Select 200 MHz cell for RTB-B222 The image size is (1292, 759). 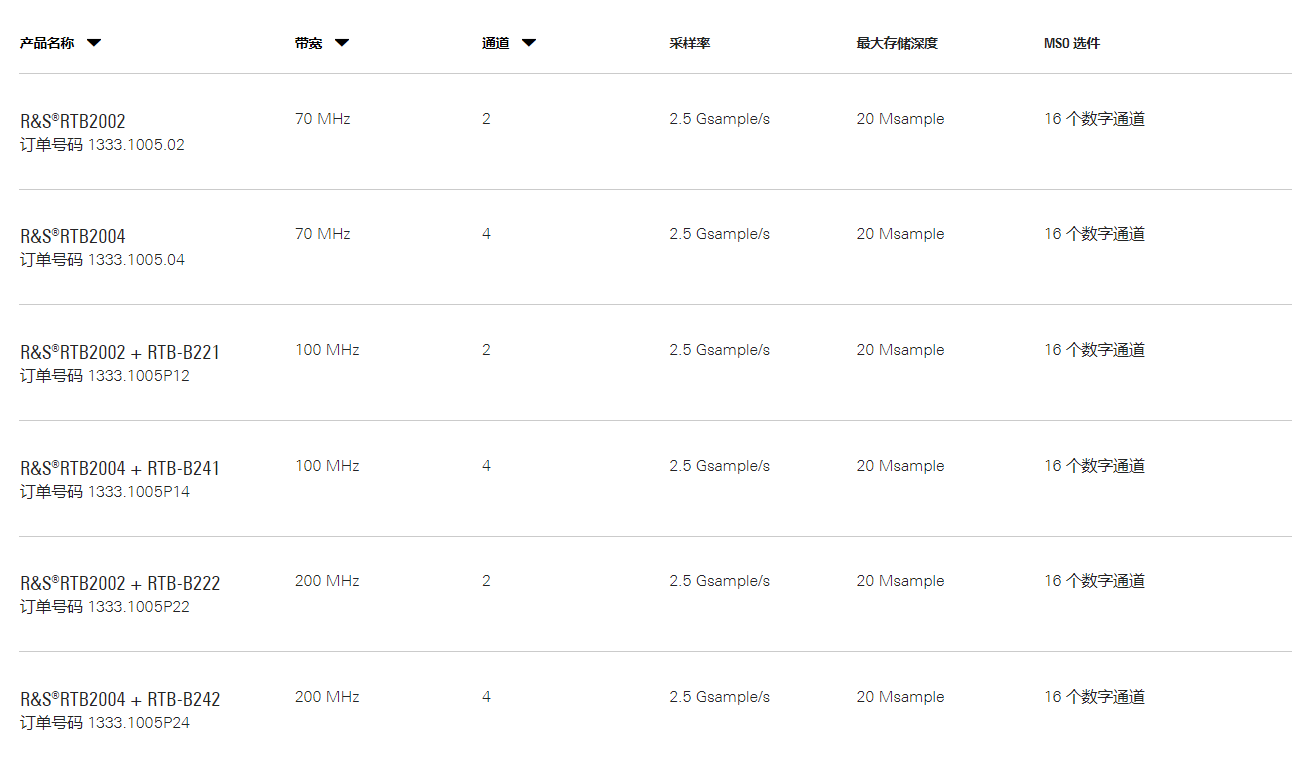327,581
